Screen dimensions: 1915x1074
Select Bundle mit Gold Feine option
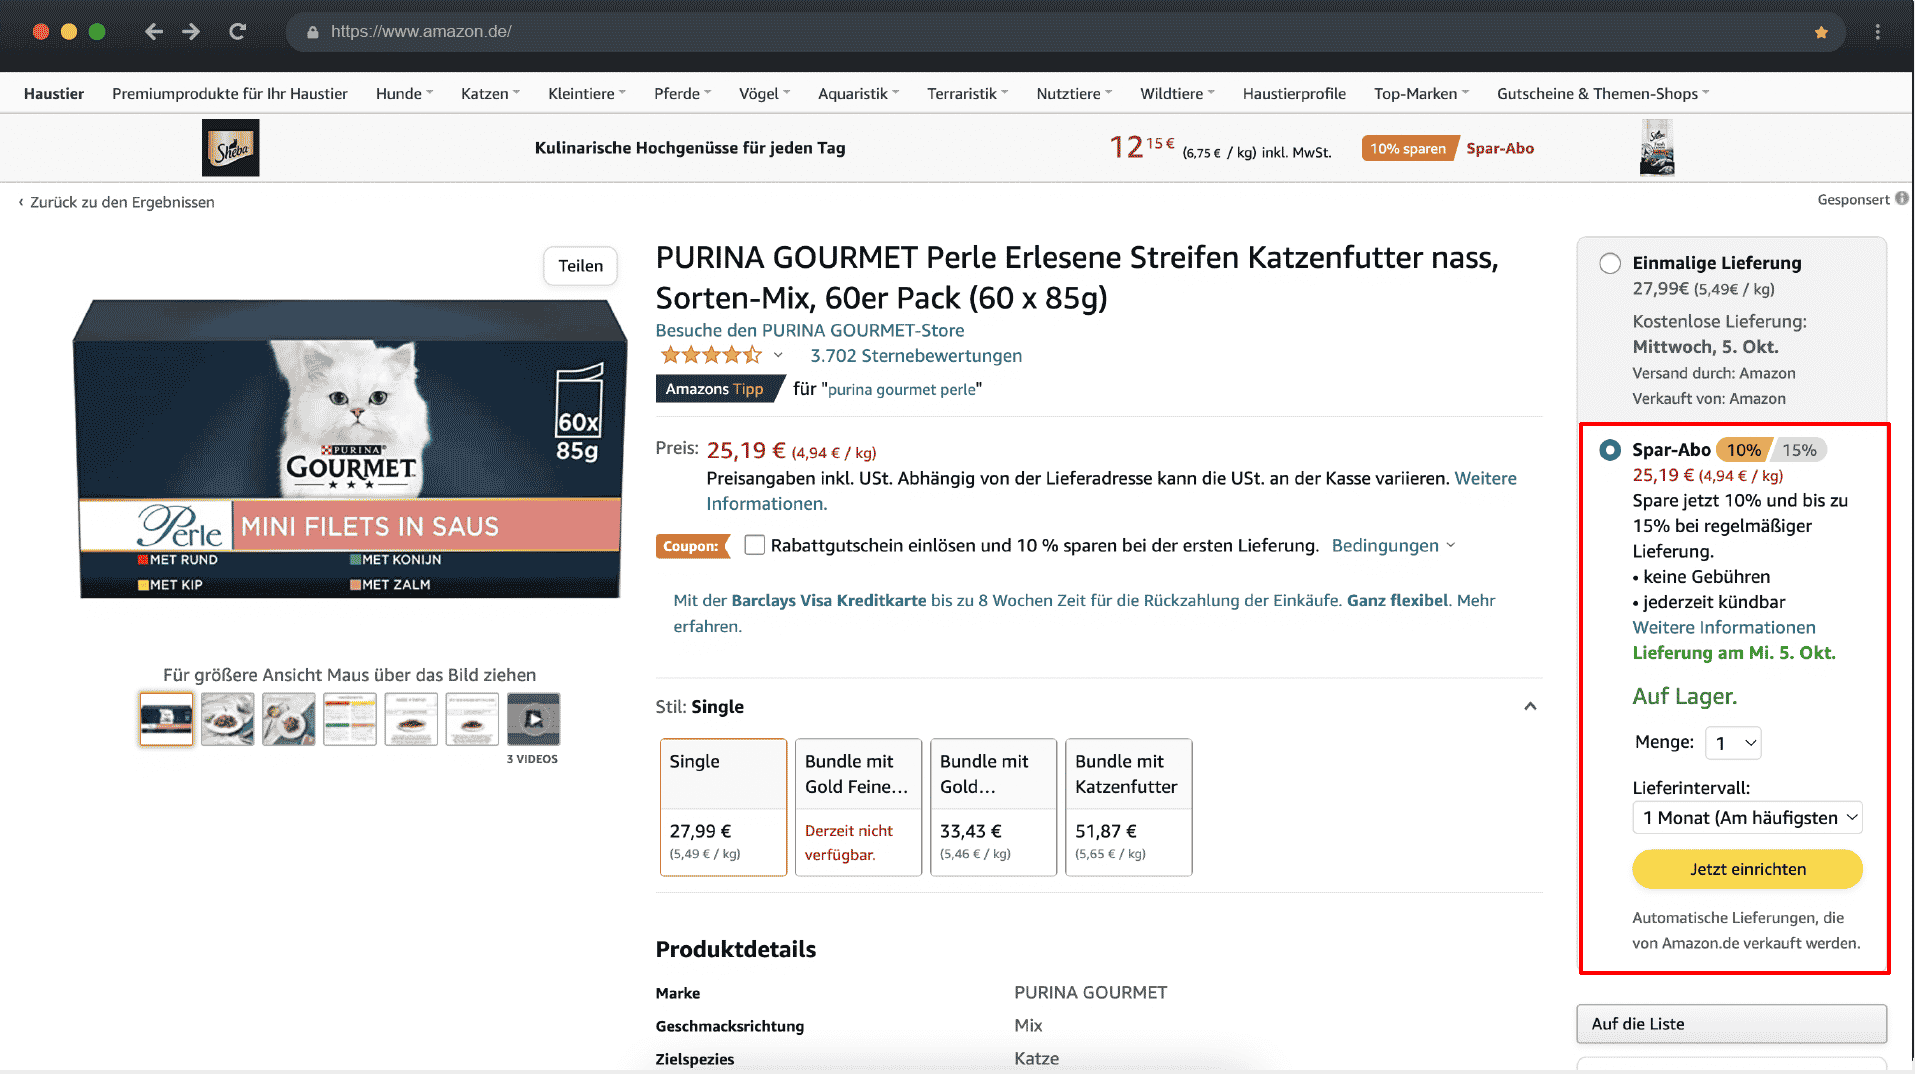pos(858,807)
